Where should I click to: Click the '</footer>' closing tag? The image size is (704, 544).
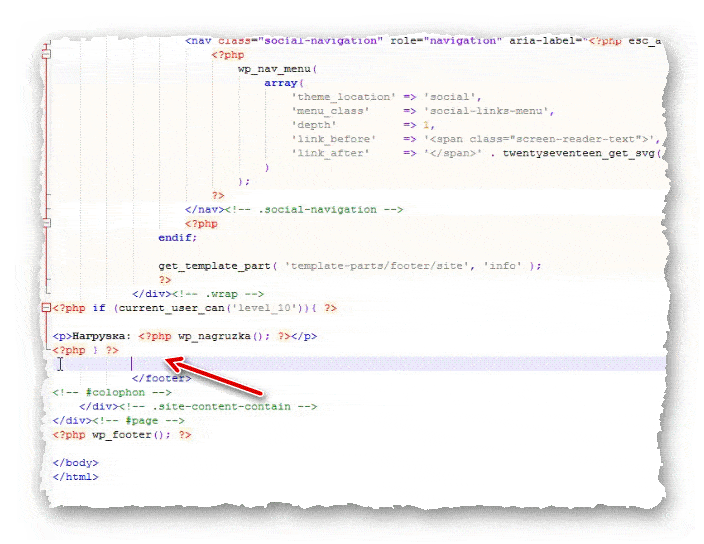click(x=162, y=378)
